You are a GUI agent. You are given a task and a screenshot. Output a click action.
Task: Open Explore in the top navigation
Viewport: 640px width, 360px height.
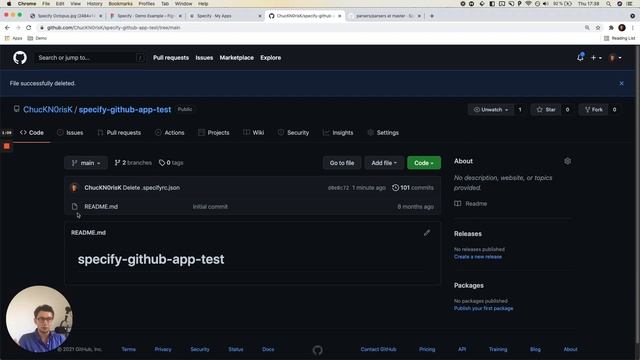click(x=271, y=58)
